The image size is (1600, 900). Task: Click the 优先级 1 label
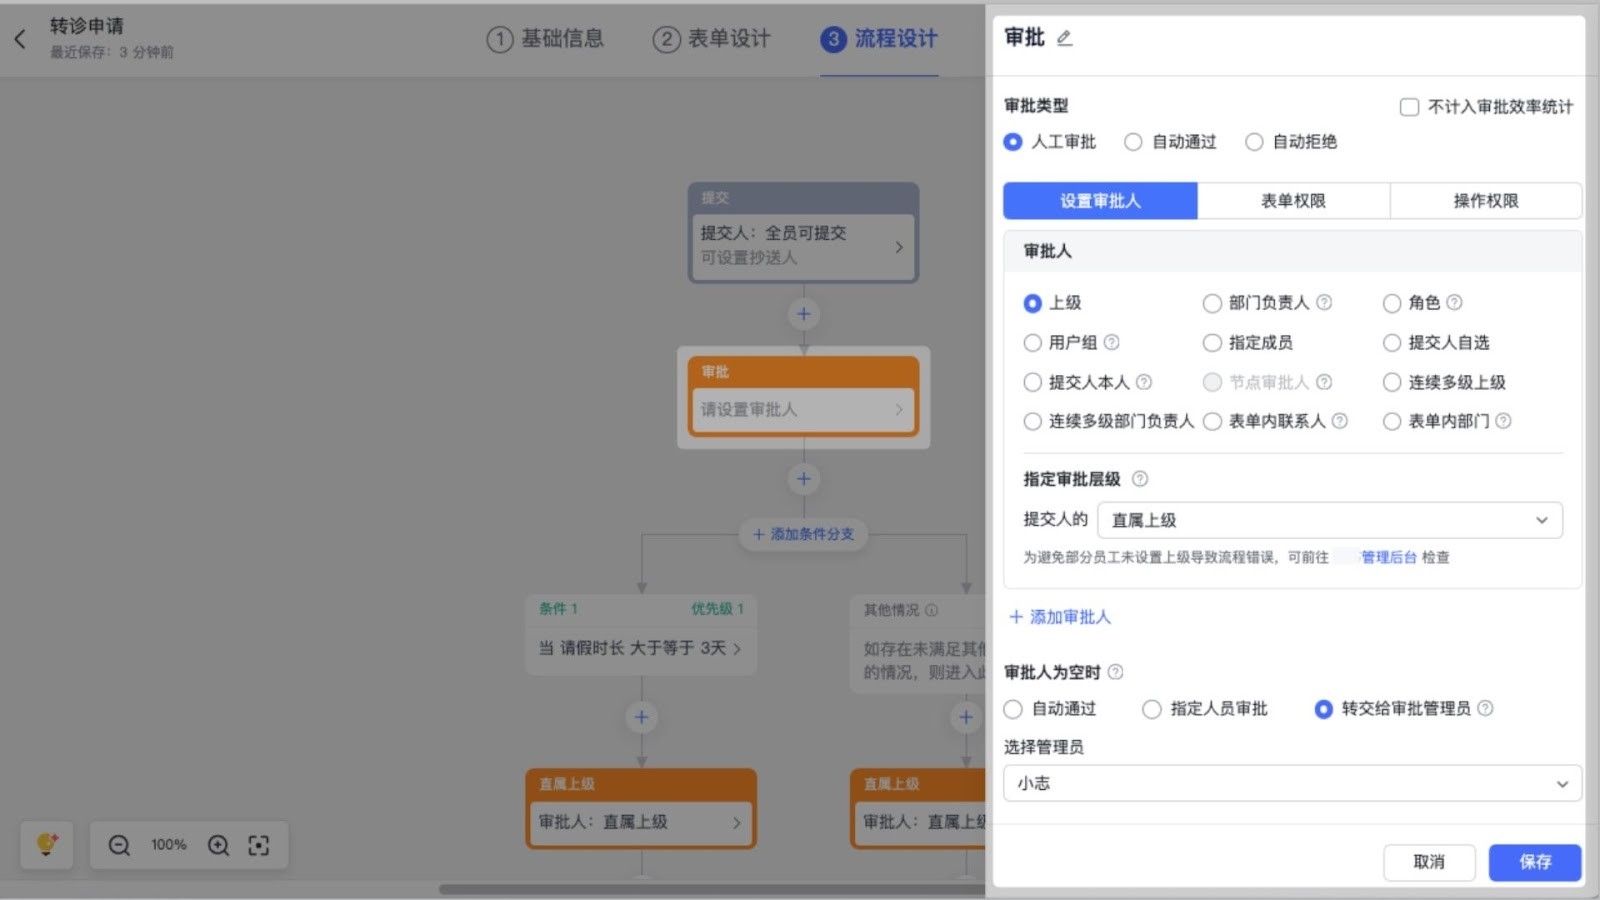coord(717,609)
